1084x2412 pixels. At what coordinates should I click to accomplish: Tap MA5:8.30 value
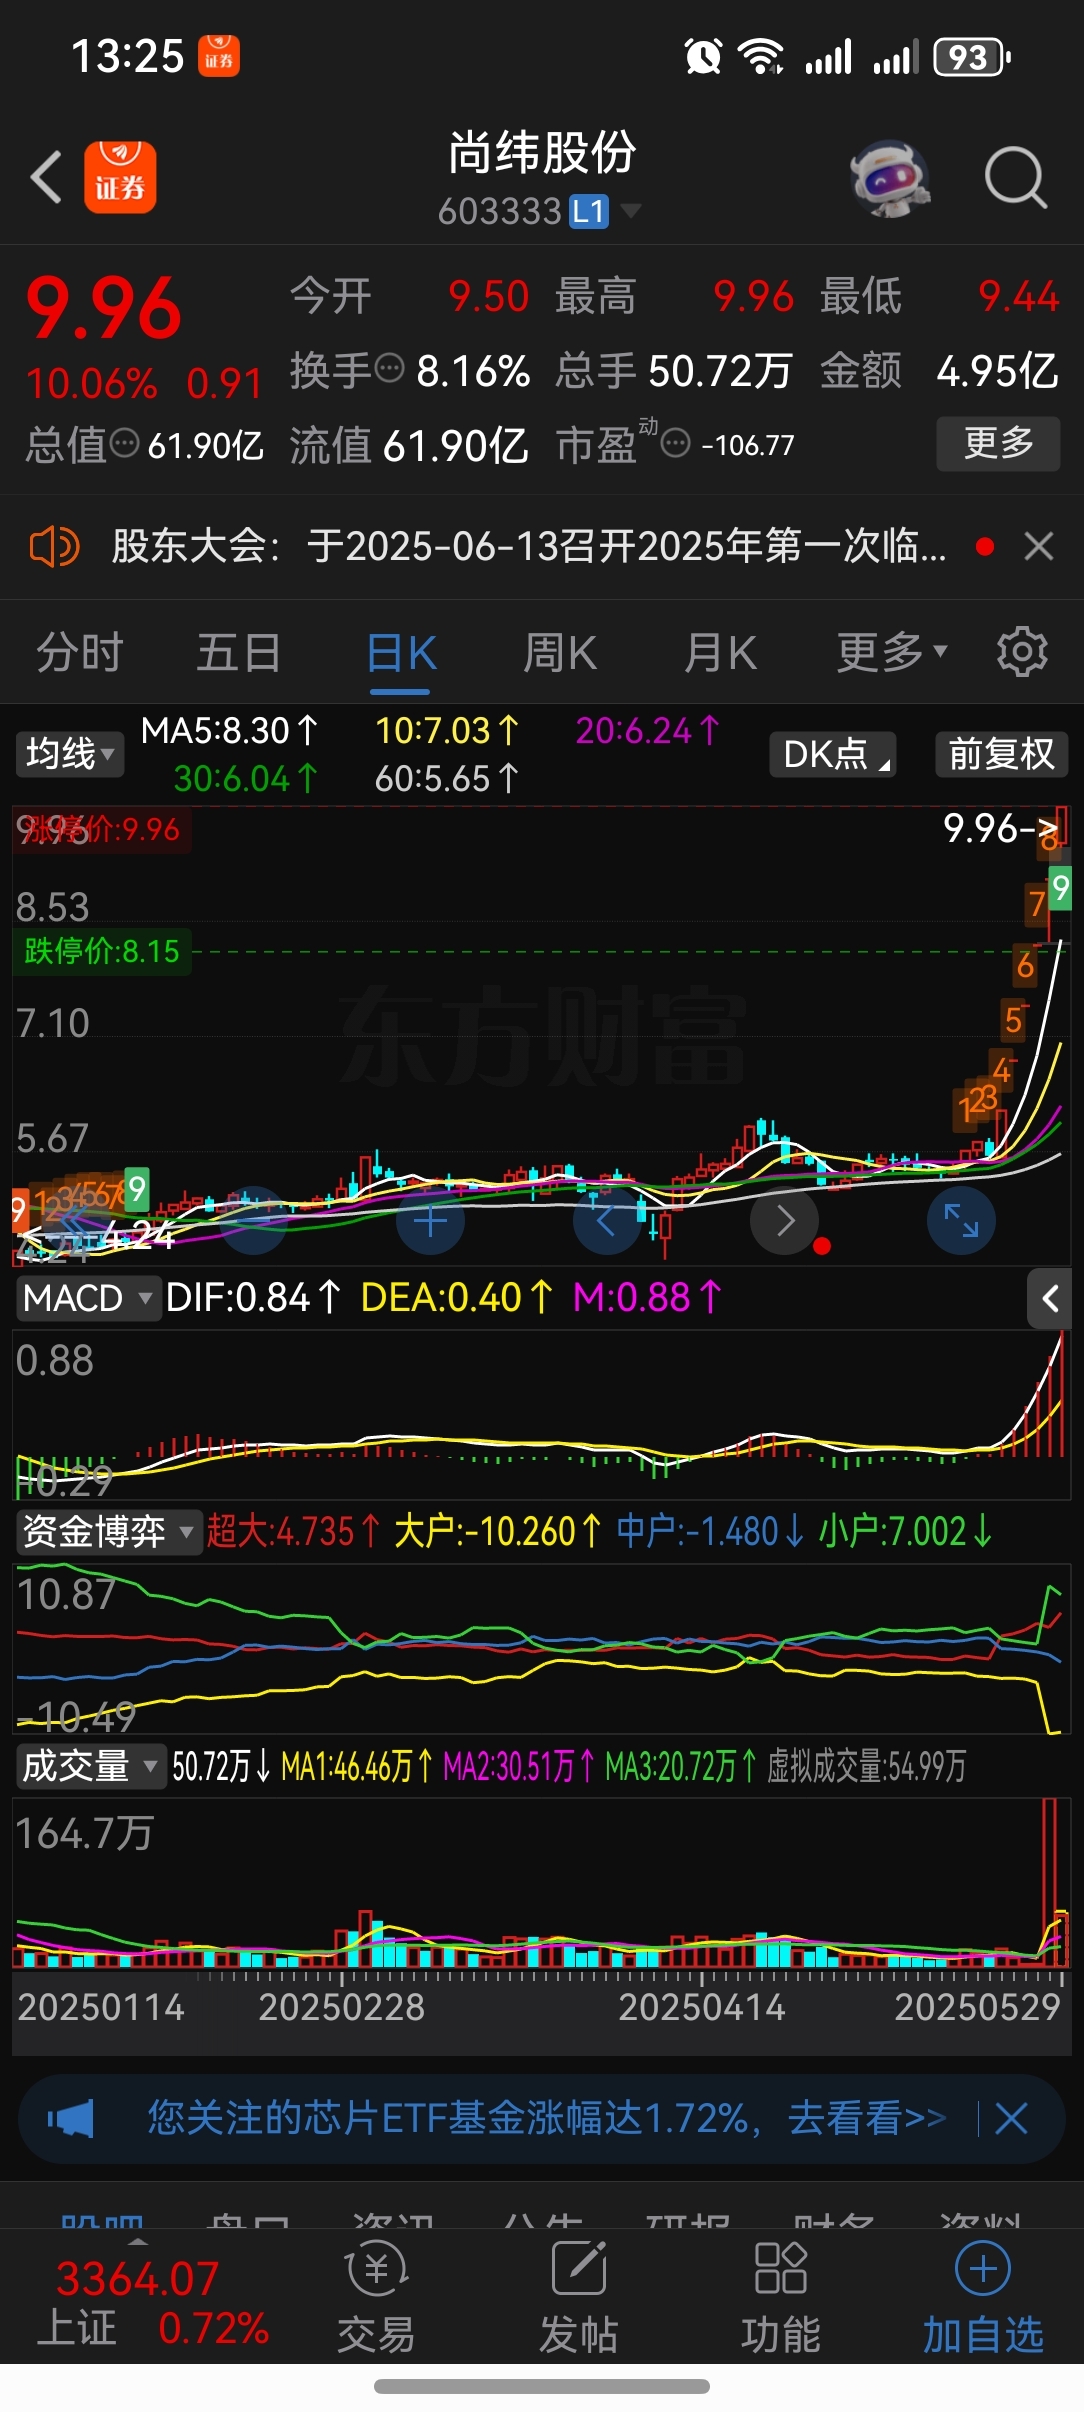[229, 731]
